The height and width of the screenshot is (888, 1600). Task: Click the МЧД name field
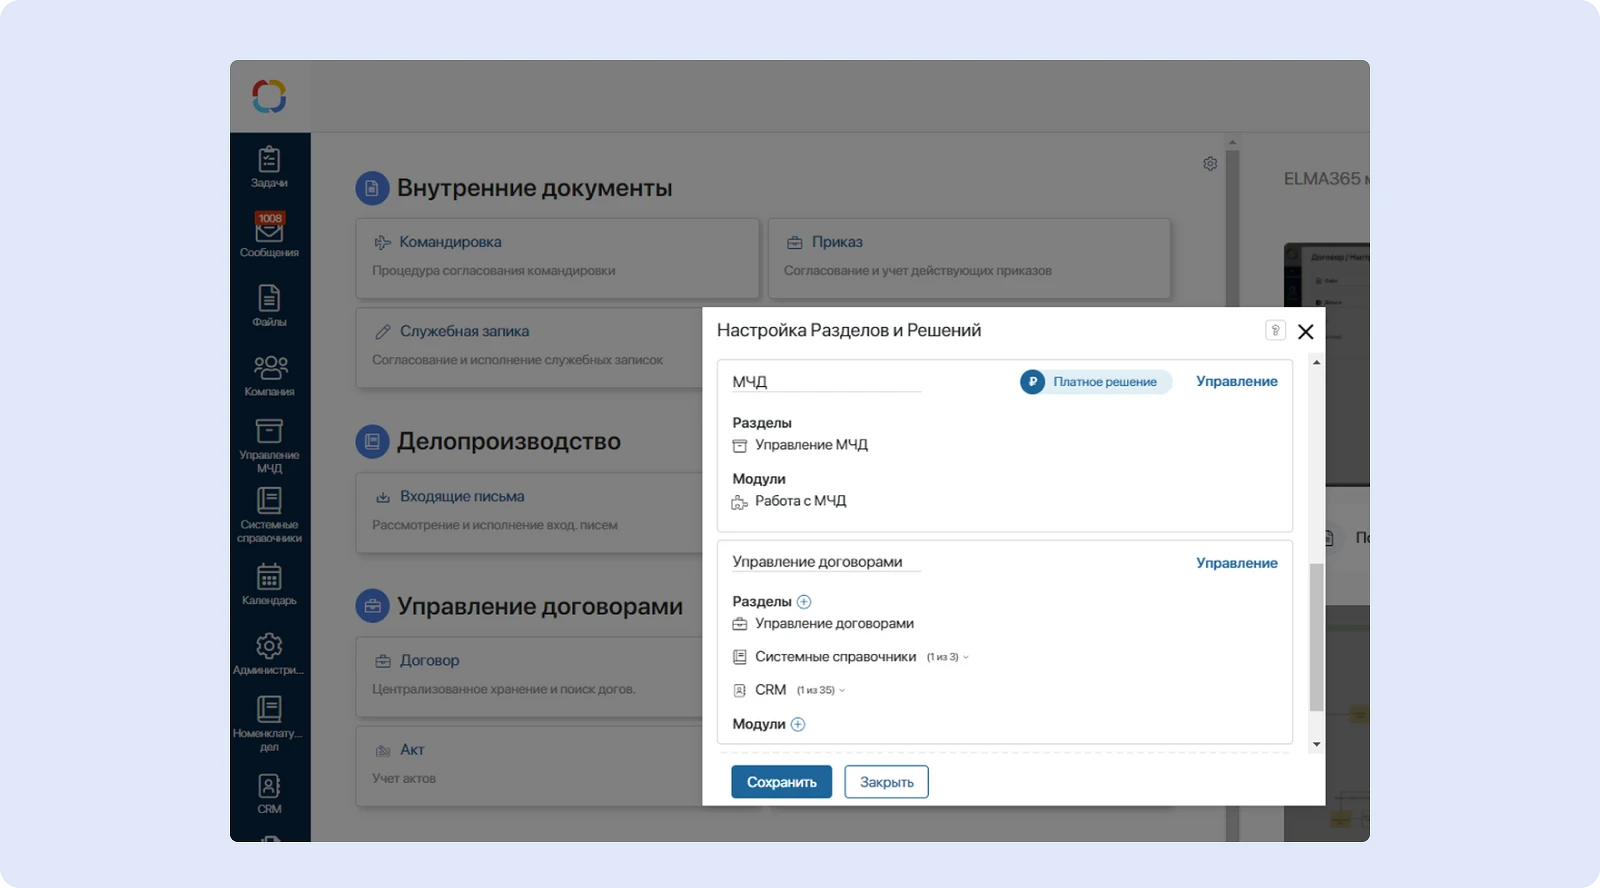pyautogui.click(x=826, y=382)
